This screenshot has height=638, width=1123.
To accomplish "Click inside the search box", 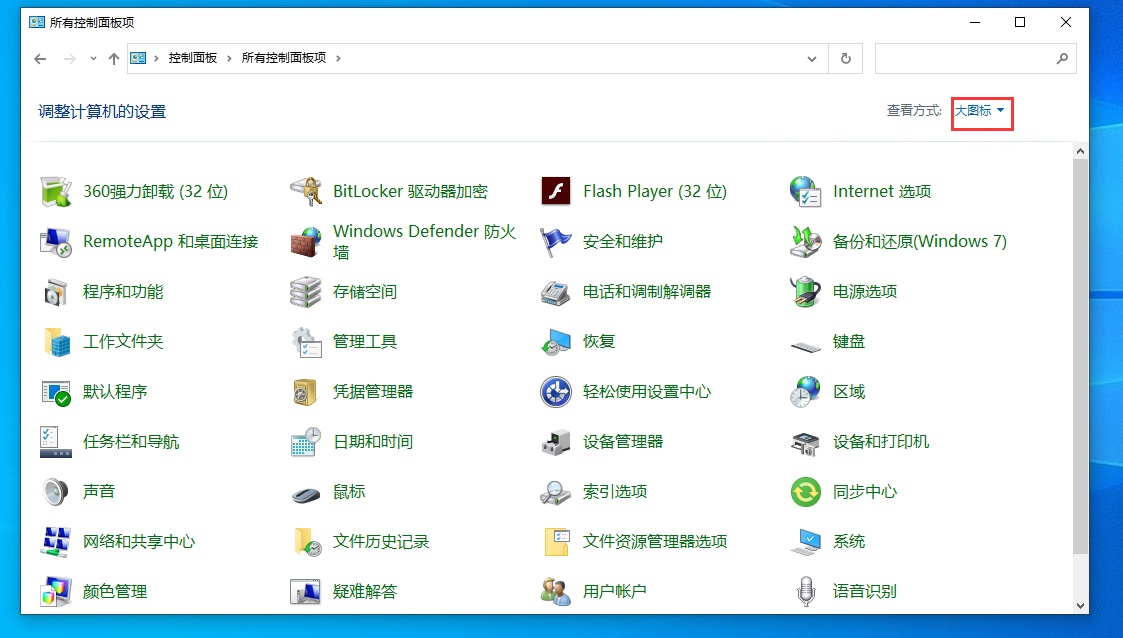I will click(x=960, y=58).
